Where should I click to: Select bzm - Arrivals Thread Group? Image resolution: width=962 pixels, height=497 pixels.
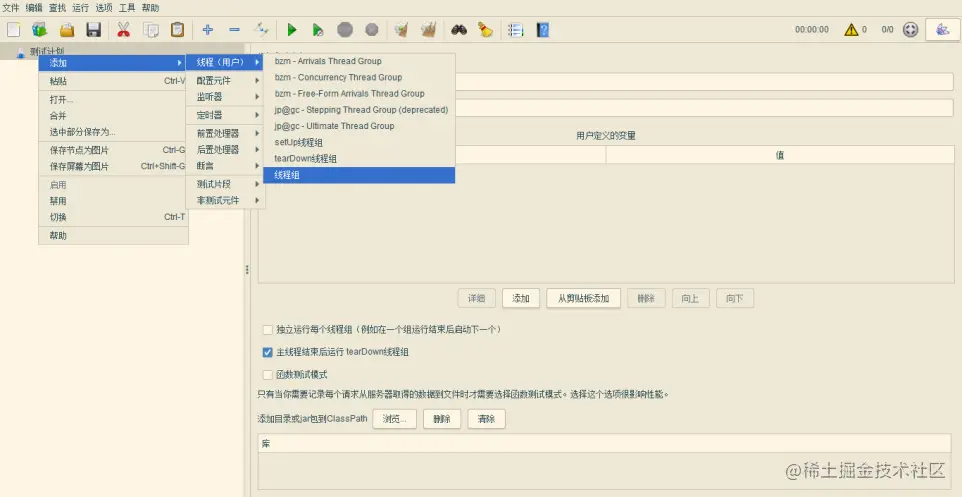tap(360, 61)
